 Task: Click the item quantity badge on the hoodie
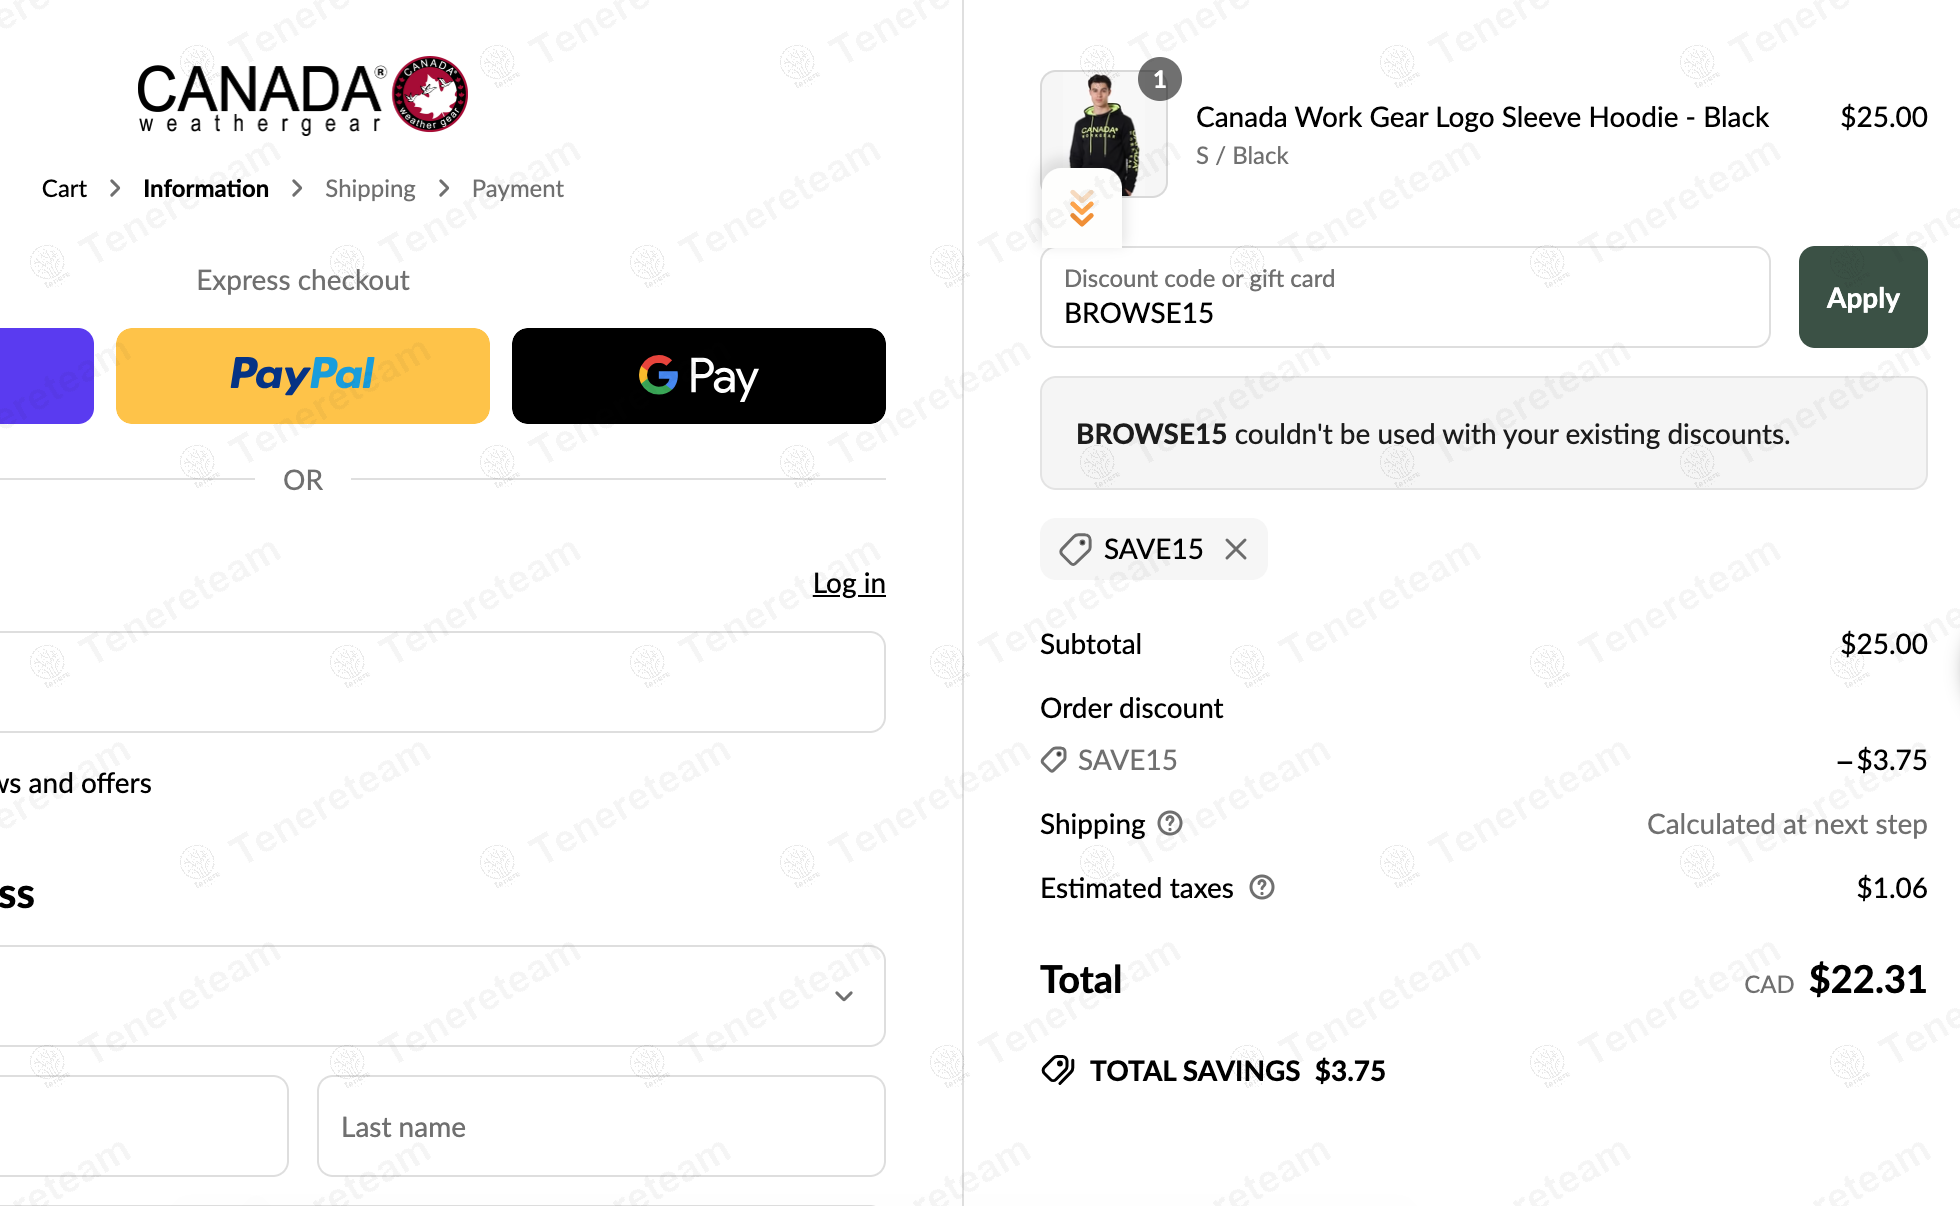point(1159,79)
